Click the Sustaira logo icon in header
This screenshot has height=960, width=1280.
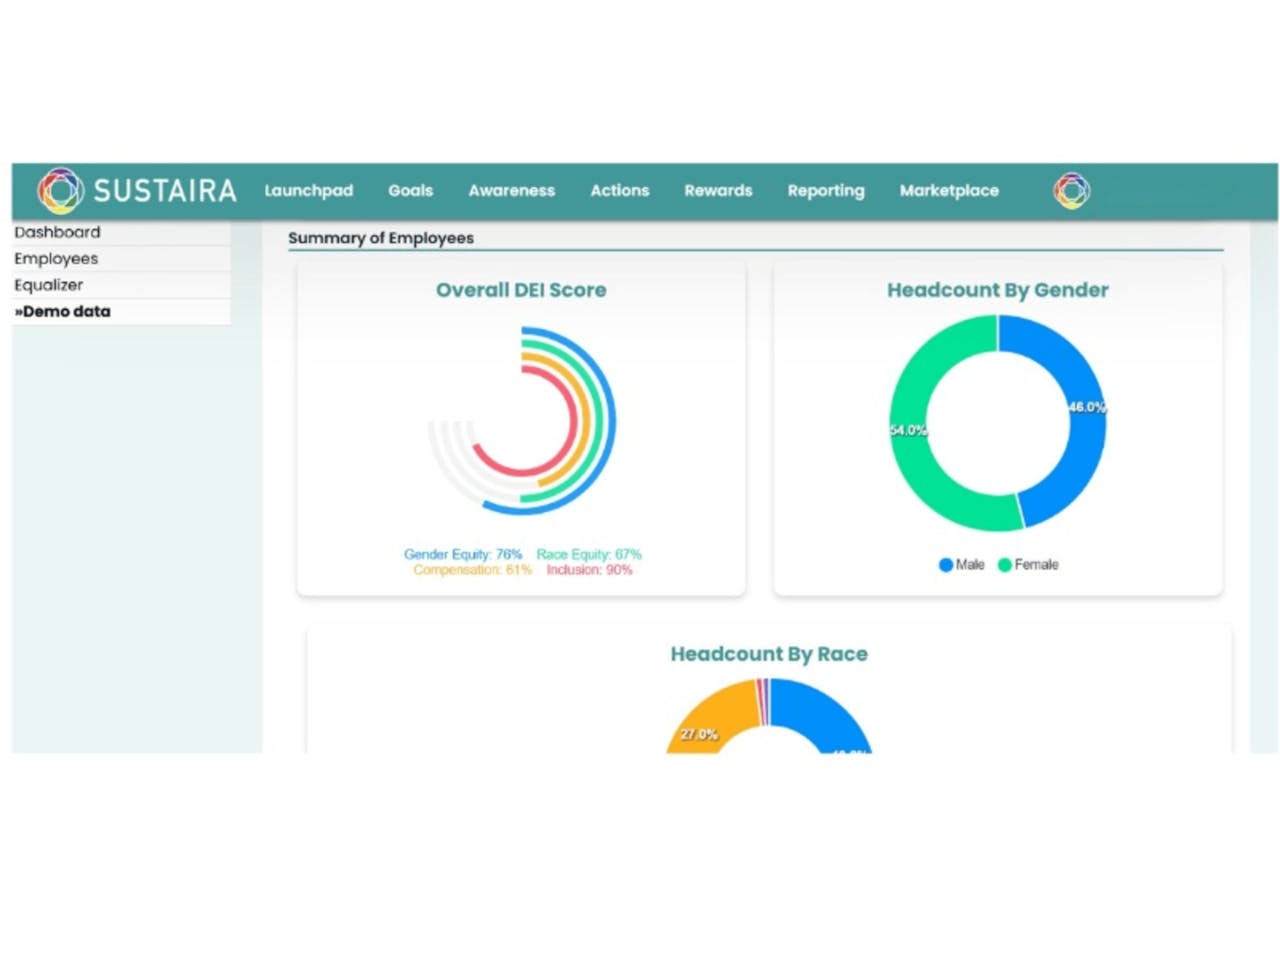60,190
